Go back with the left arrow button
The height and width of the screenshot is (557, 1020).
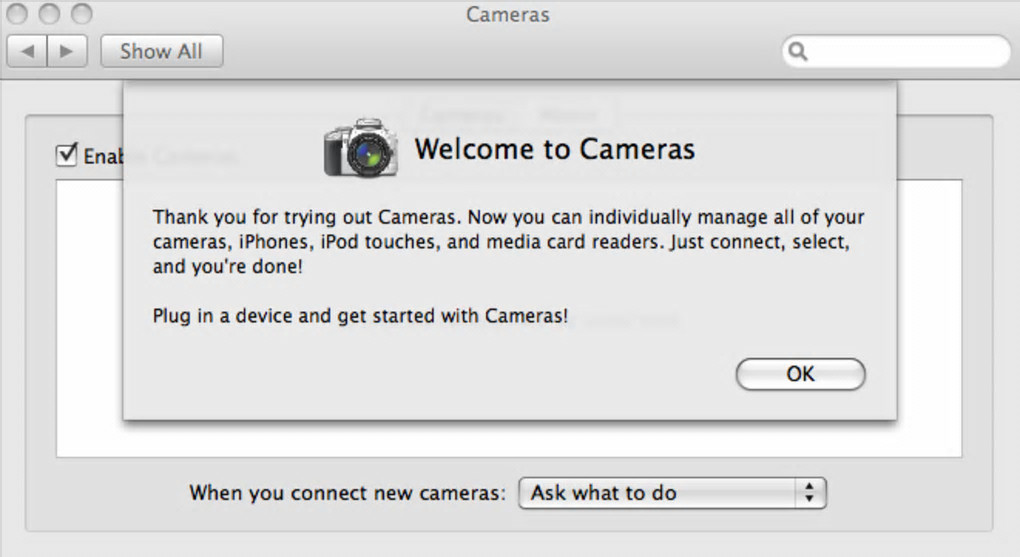pos(27,51)
